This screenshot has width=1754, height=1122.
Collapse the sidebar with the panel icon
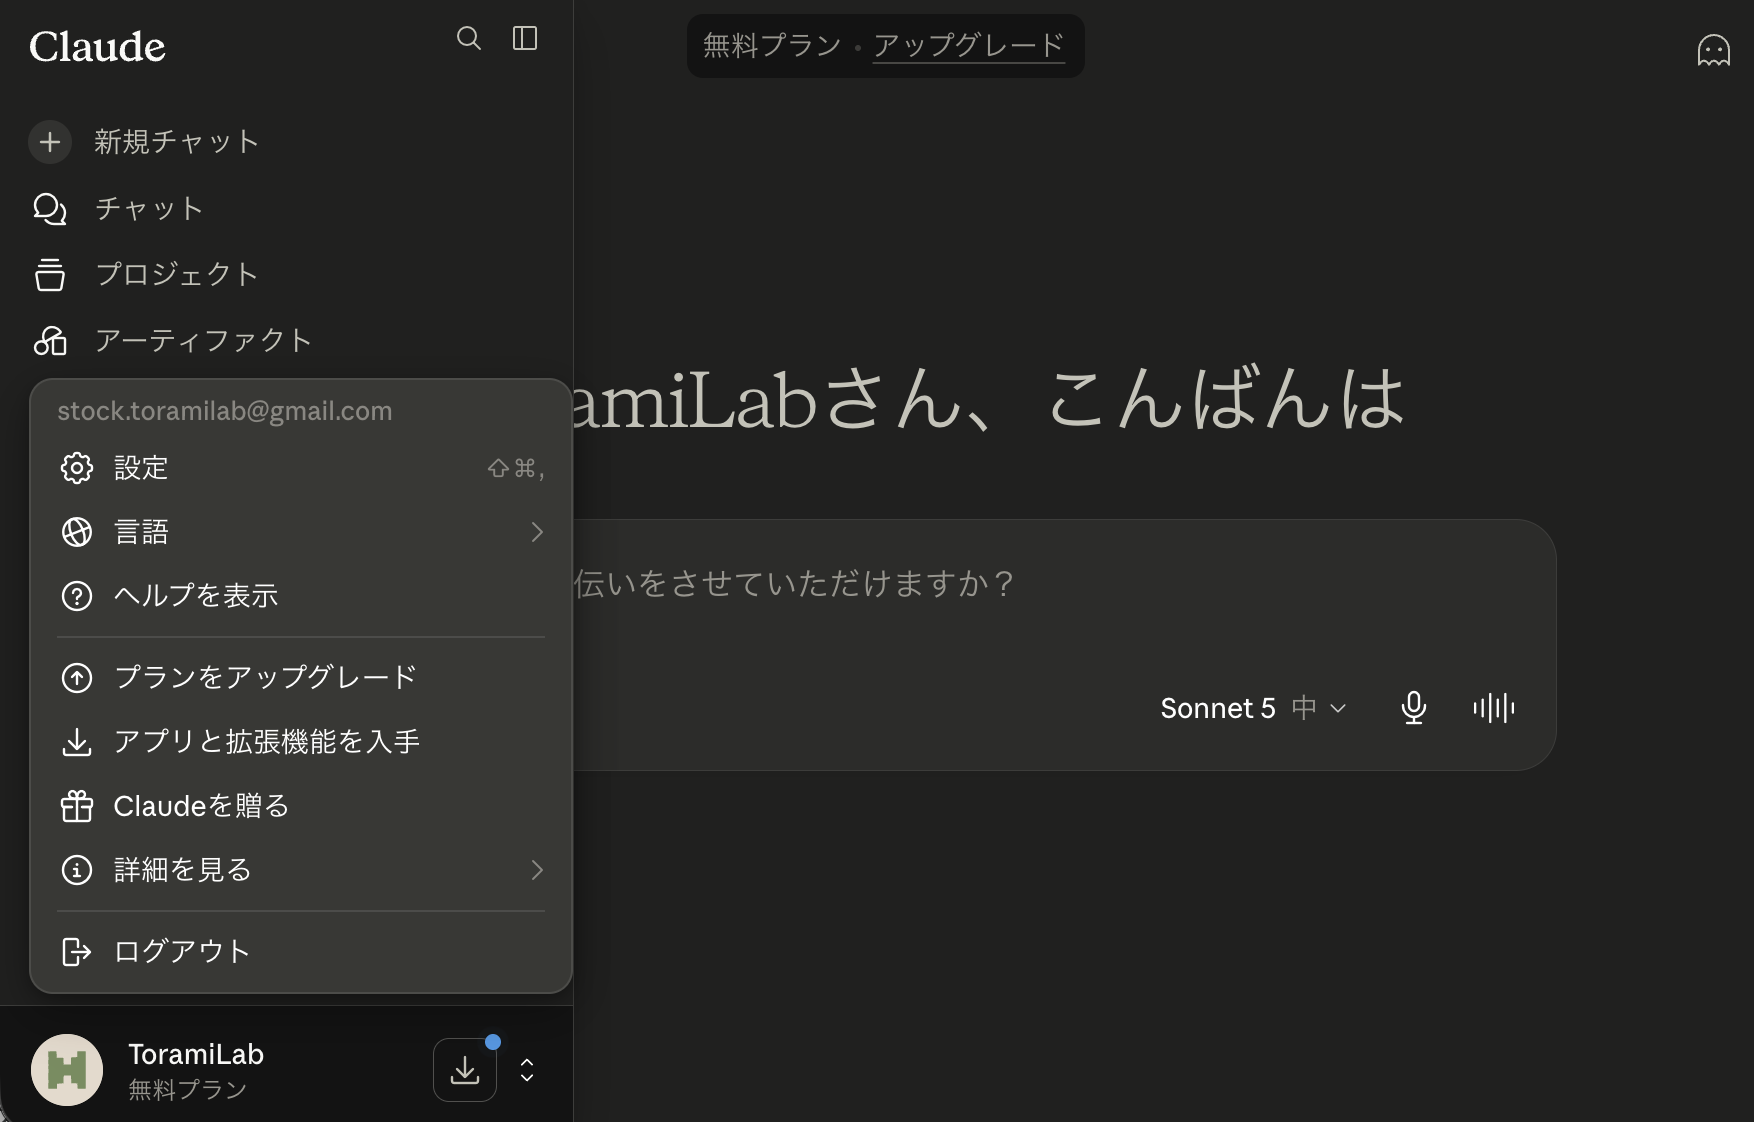tap(525, 38)
